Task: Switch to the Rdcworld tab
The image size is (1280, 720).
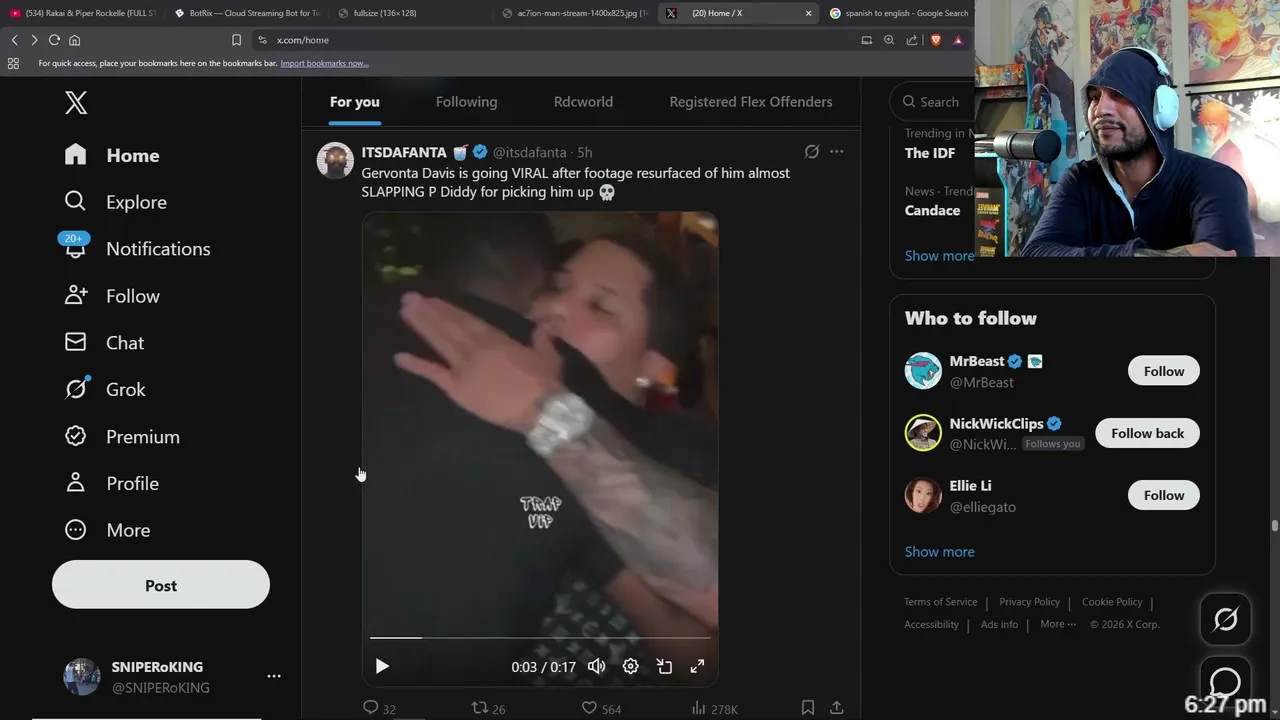Action: pos(583,102)
